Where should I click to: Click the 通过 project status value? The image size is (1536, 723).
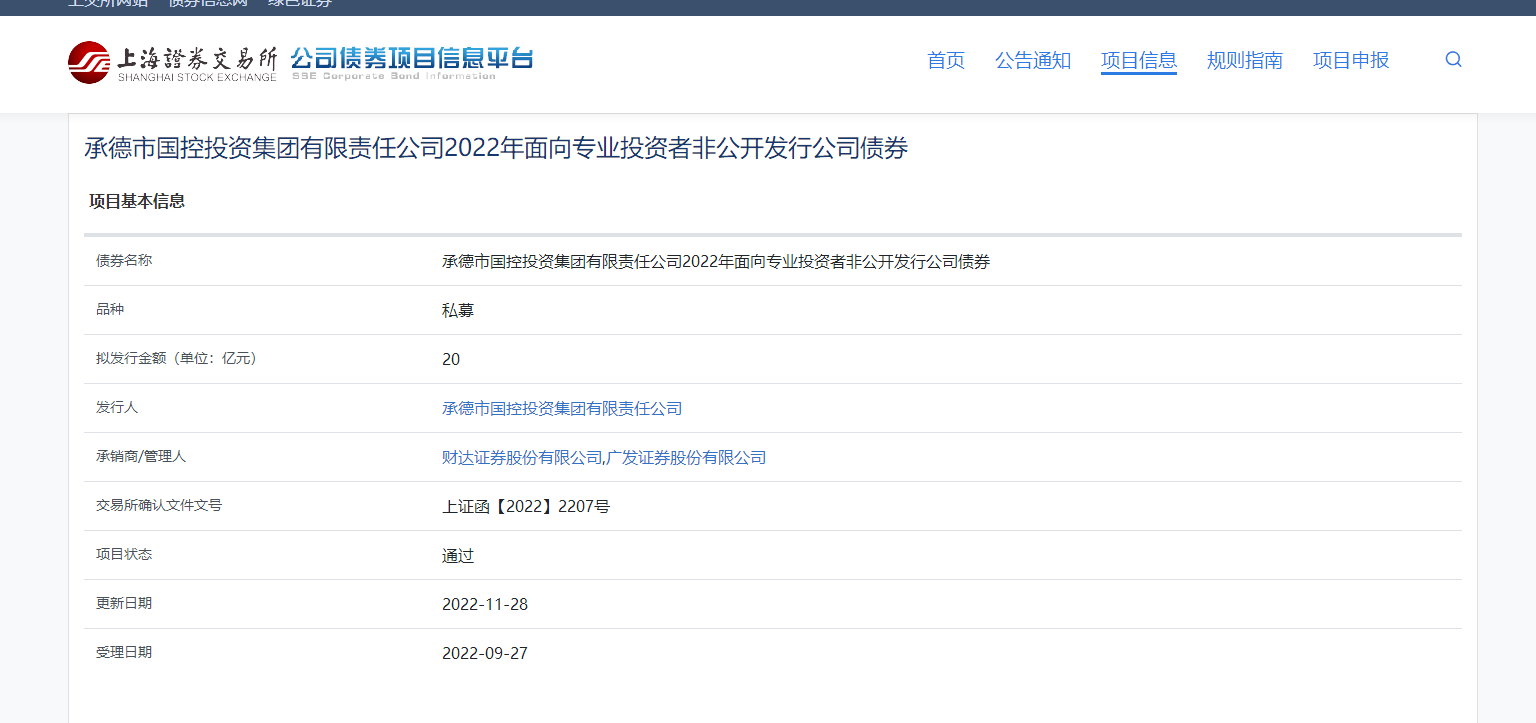[458, 555]
